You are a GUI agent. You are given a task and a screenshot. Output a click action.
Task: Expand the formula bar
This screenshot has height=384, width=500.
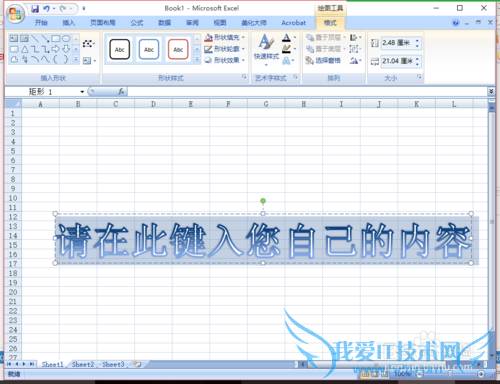[x=491, y=91]
